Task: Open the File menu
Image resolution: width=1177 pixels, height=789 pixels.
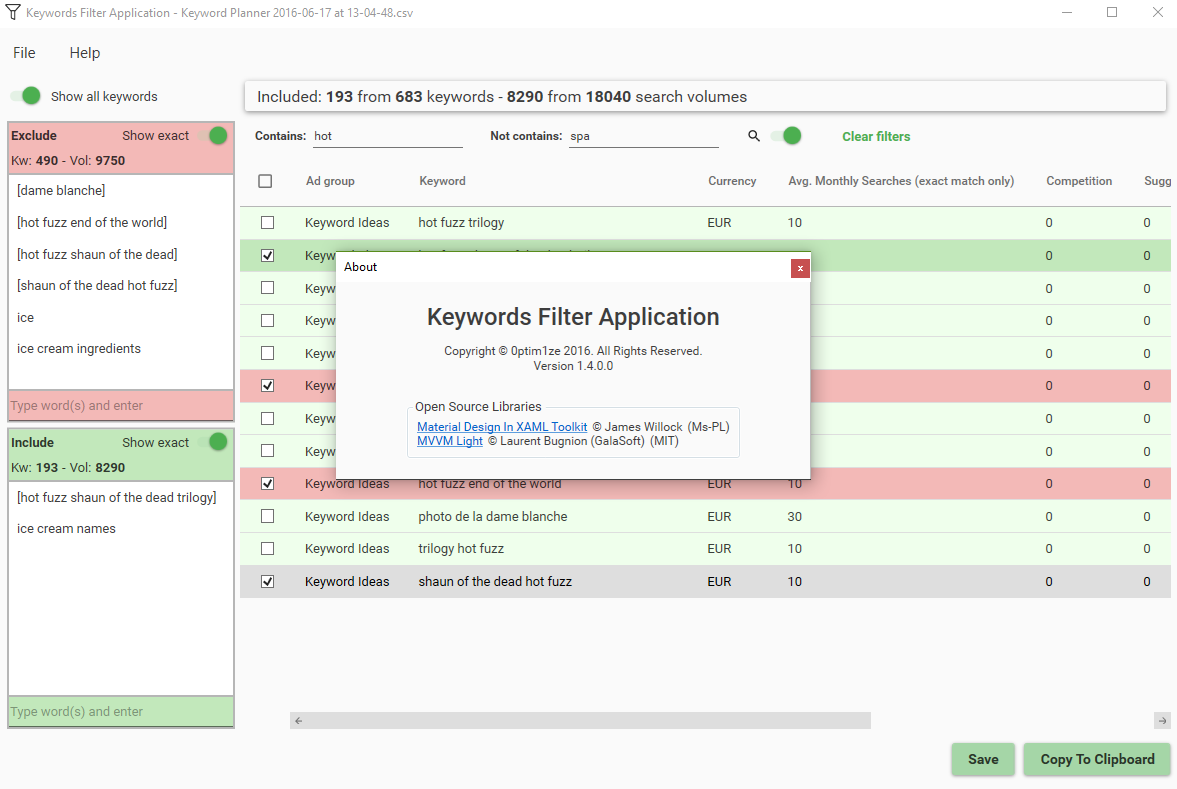Action: pos(24,53)
